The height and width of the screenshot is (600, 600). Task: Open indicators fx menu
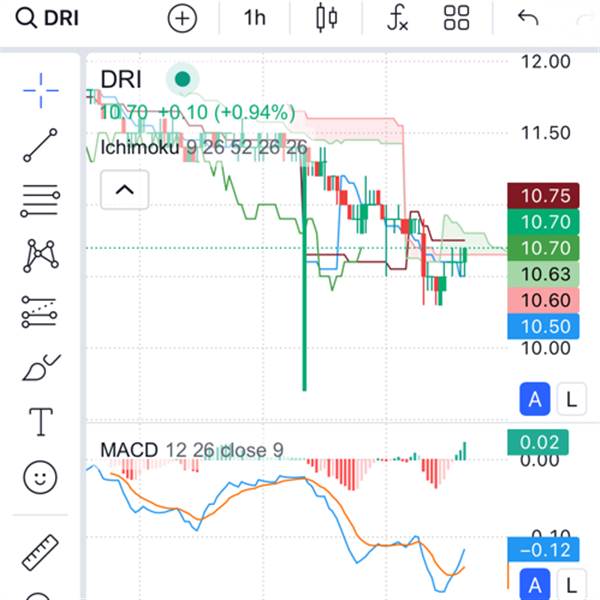tap(398, 18)
